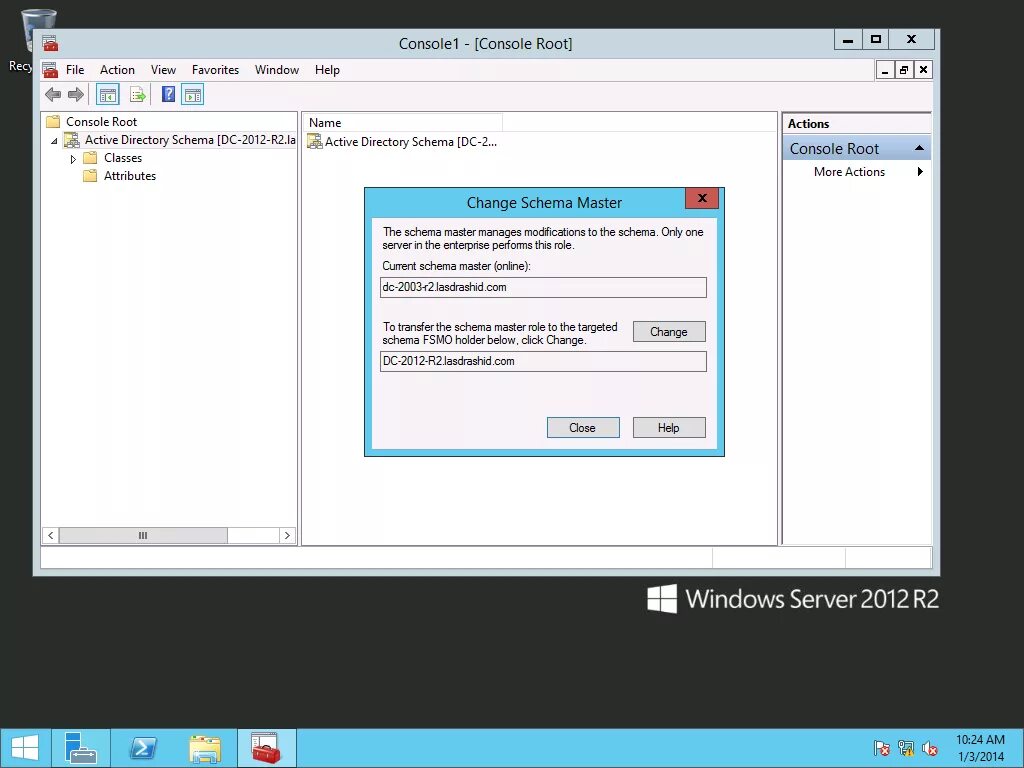The height and width of the screenshot is (768, 1024).
Task: Open Server Manager from the taskbar
Action: (x=81, y=748)
